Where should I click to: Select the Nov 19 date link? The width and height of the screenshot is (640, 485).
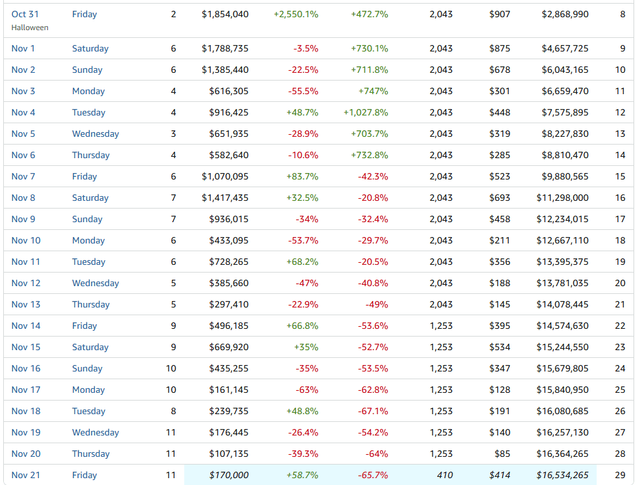pyautogui.click(x=26, y=432)
